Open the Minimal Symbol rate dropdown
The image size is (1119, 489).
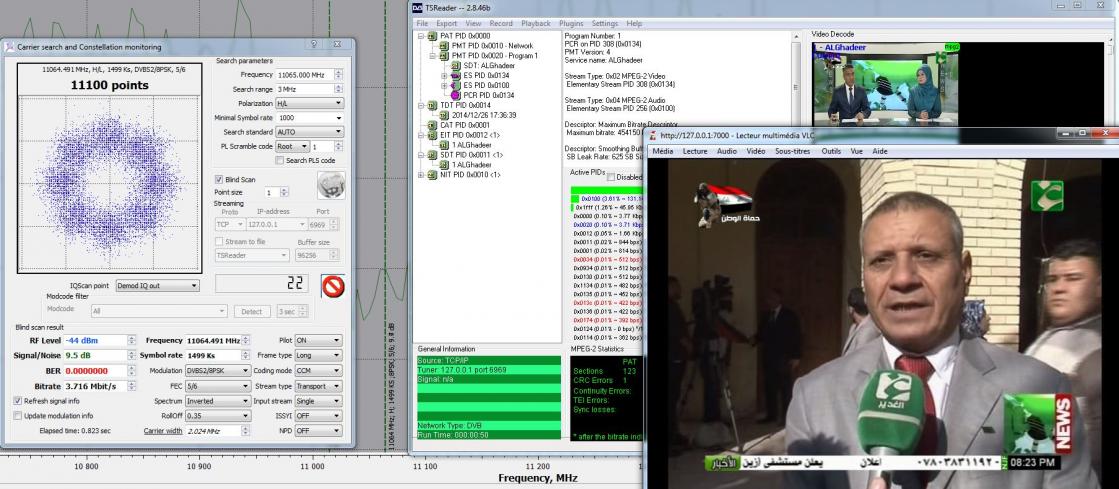310,118
